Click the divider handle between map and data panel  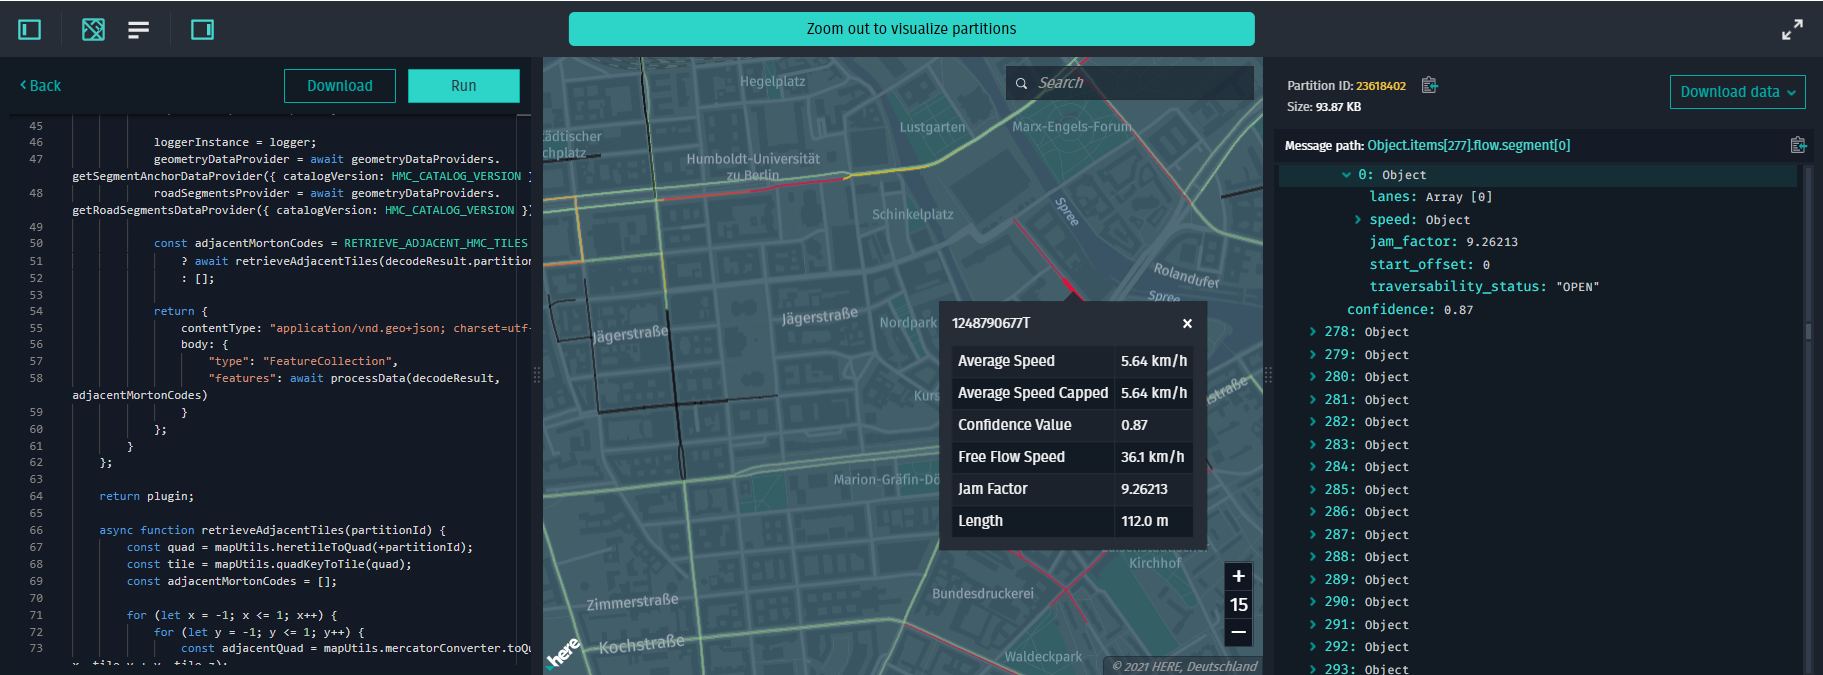coord(1268,375)
